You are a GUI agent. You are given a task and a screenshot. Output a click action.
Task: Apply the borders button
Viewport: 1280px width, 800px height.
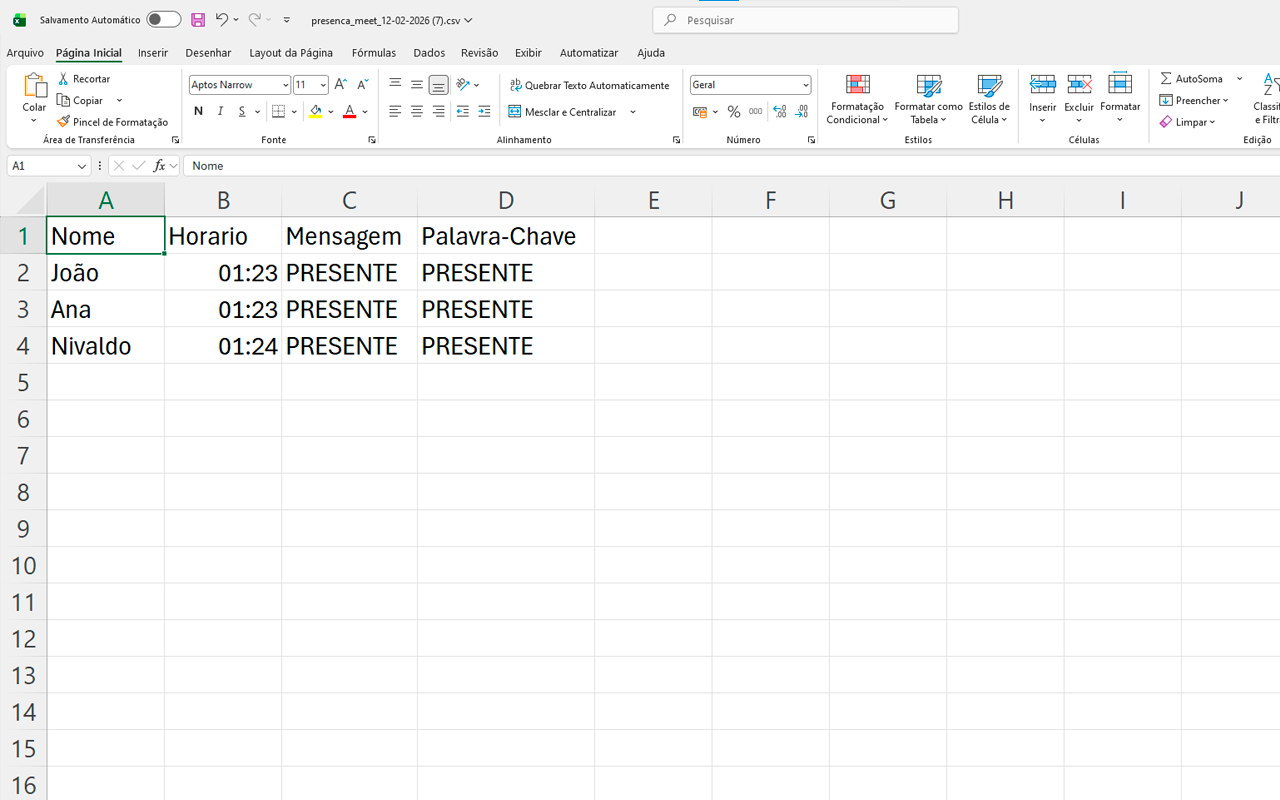coord(279,112)
